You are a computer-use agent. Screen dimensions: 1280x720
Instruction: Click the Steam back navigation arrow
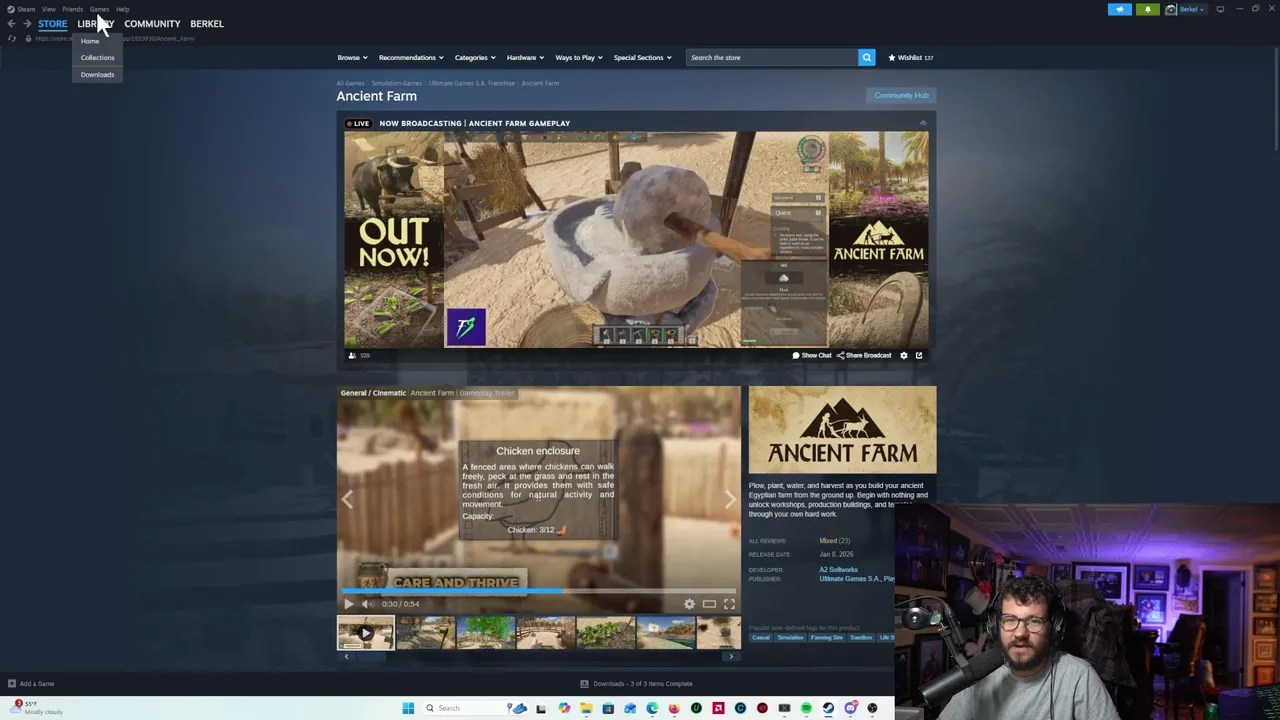point(11,24)
